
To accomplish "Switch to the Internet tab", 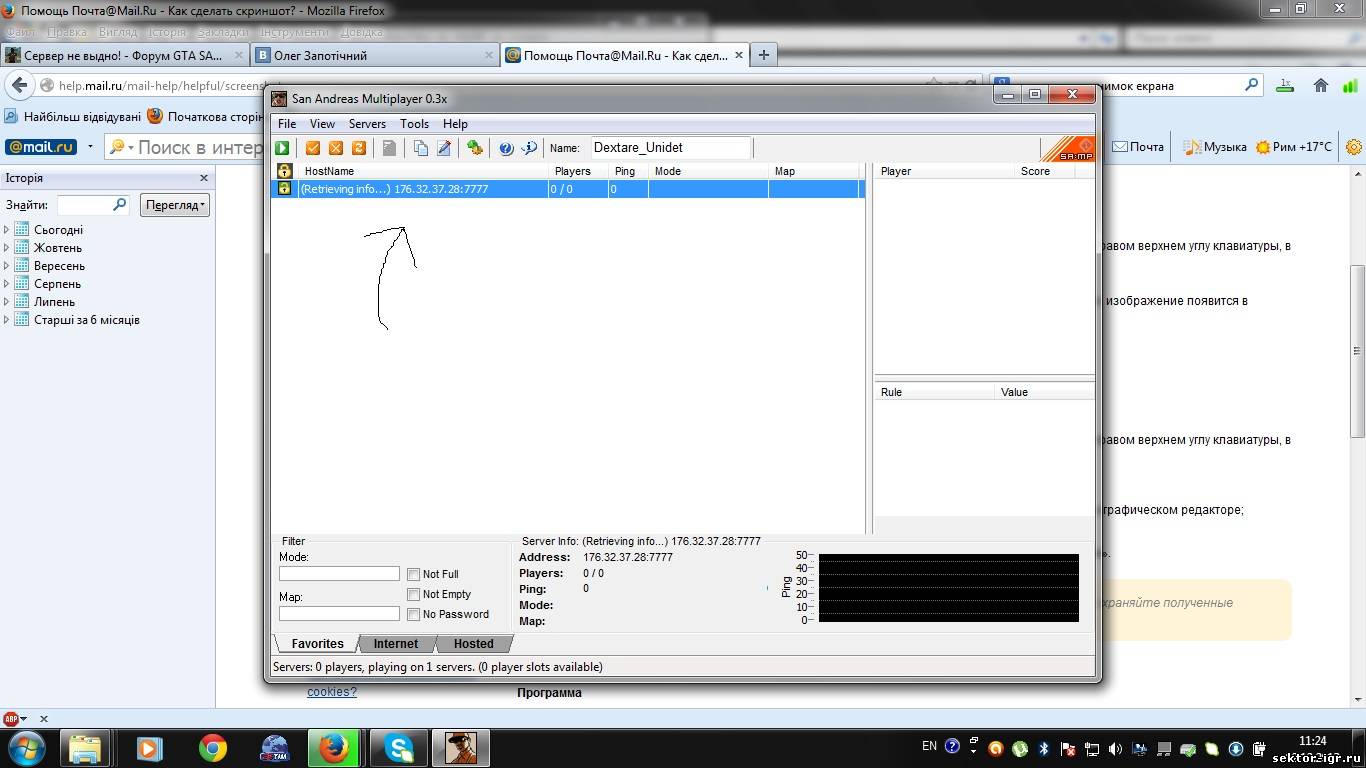I will coord(396,644).
